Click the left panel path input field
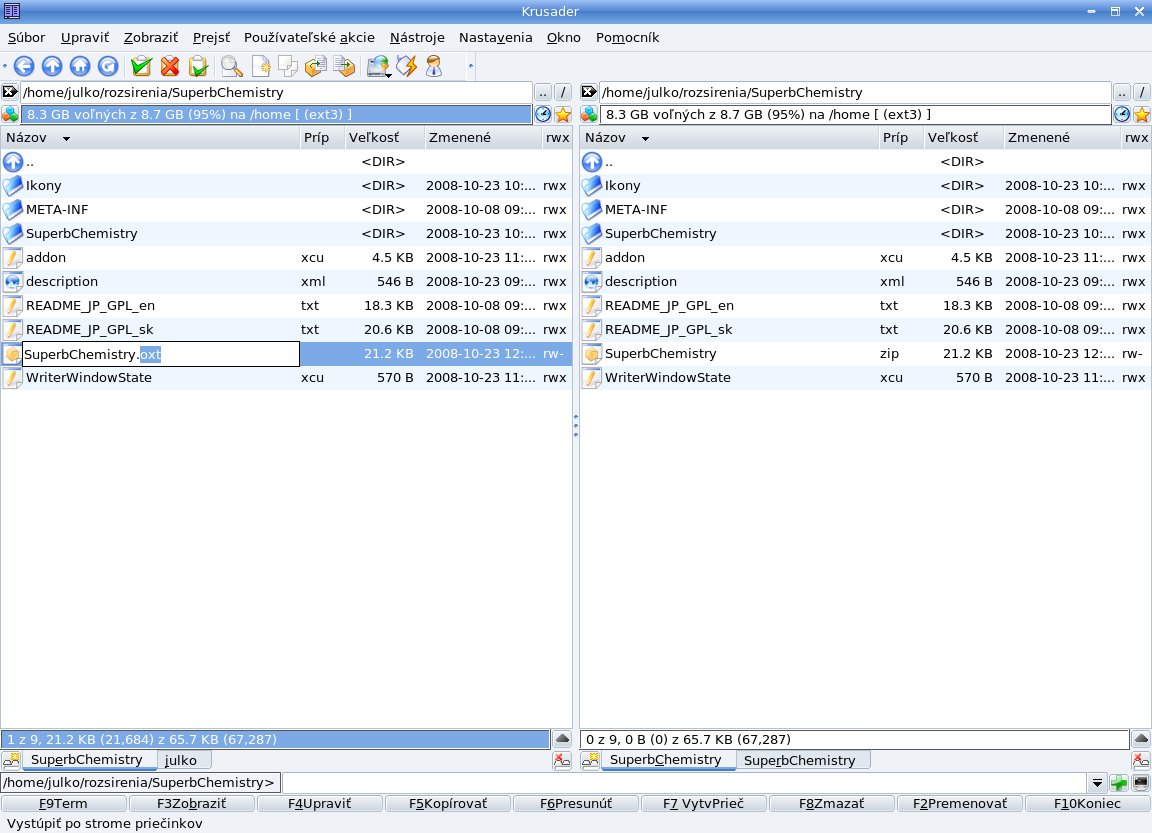 276,93
